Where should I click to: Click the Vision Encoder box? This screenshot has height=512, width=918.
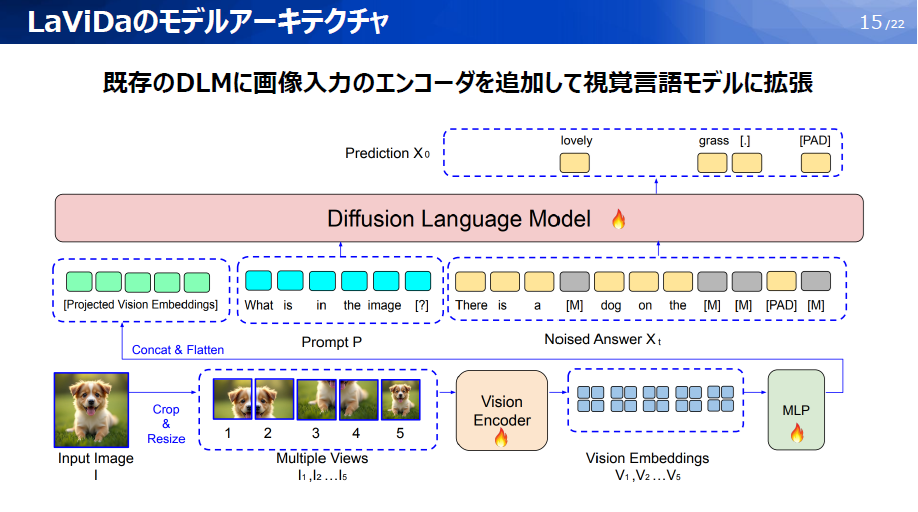[x=502, y=411]
